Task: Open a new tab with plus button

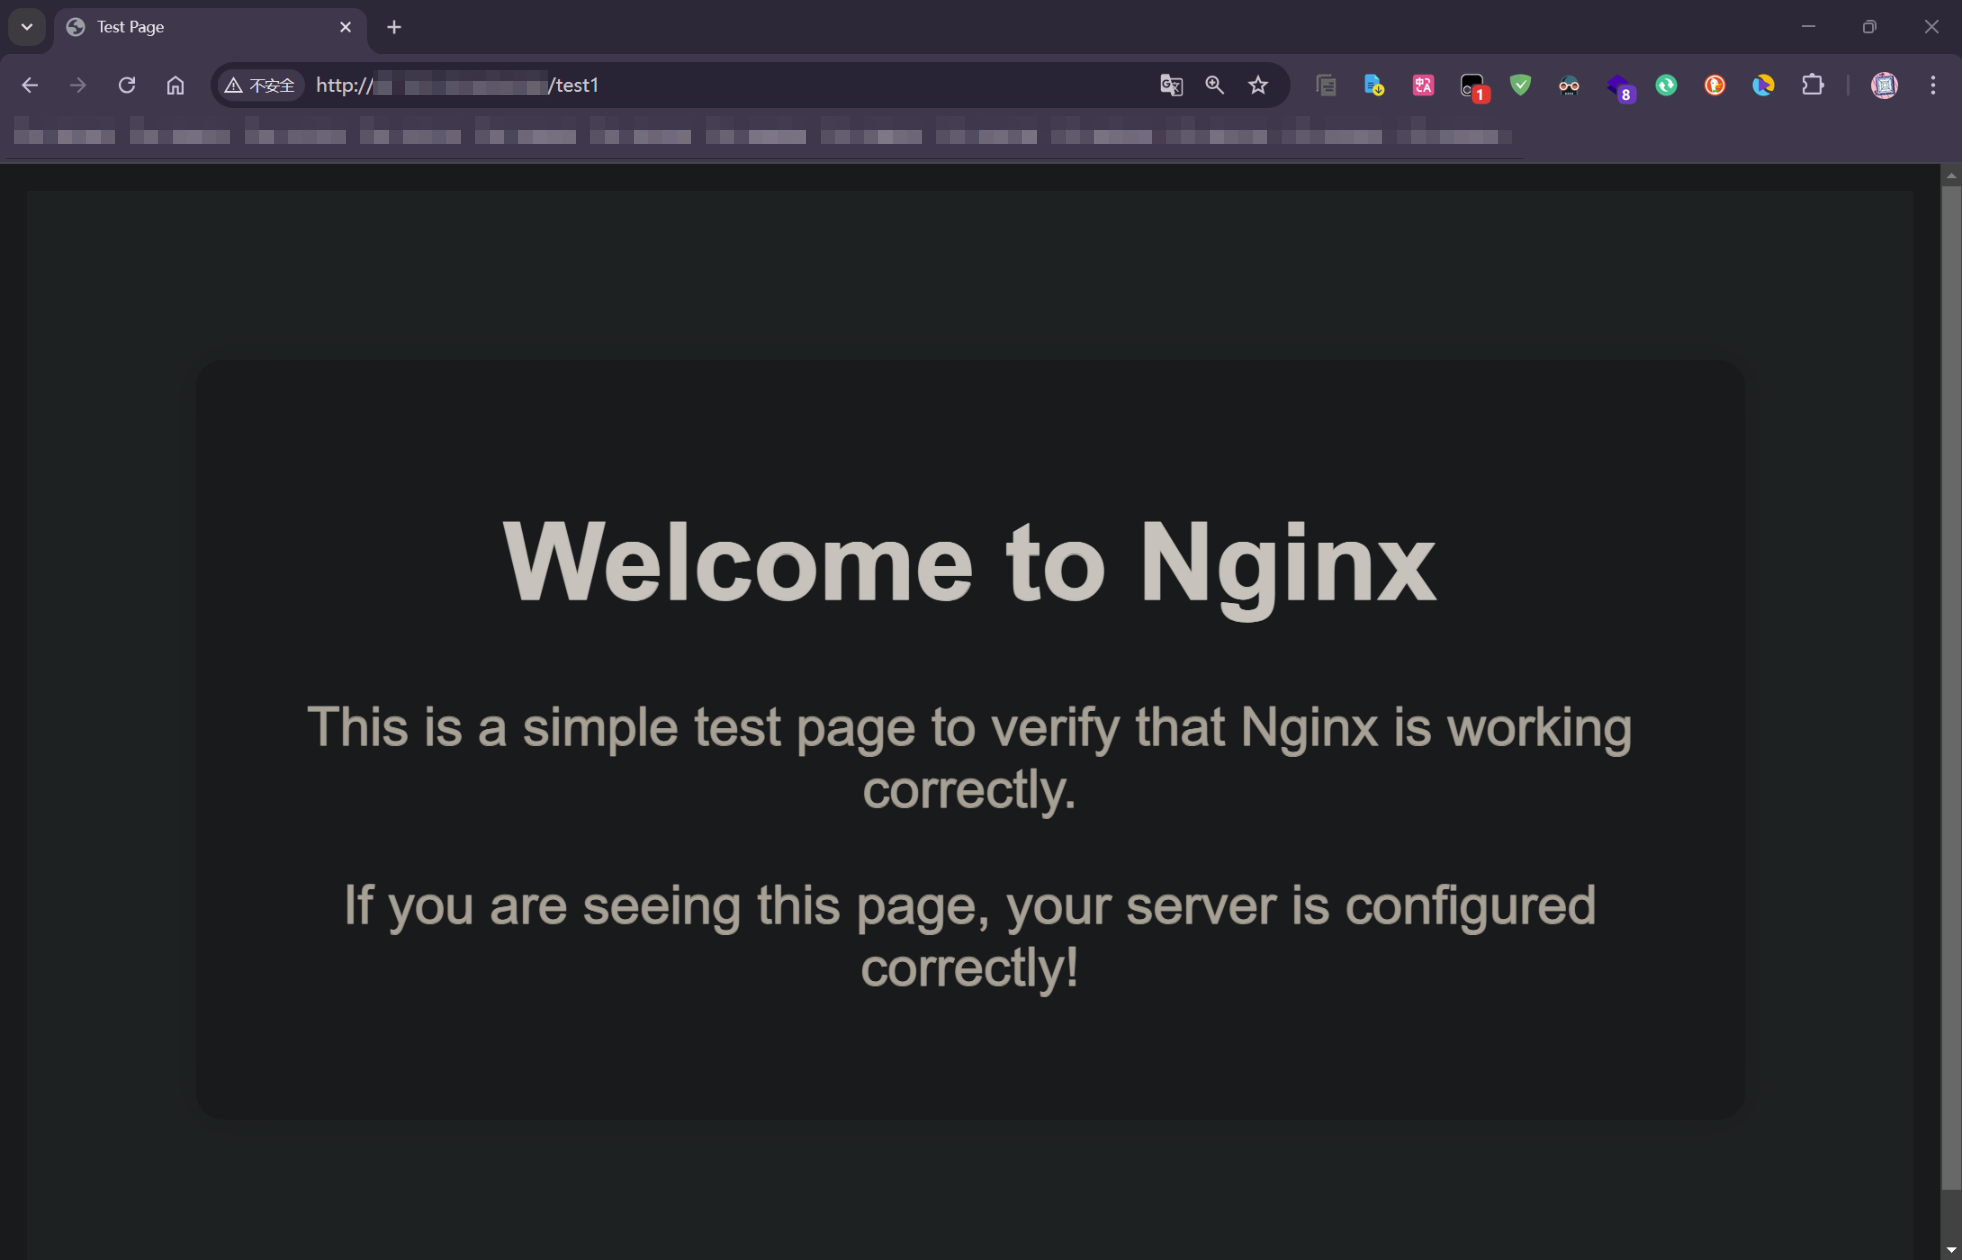Action: (394, 27)
